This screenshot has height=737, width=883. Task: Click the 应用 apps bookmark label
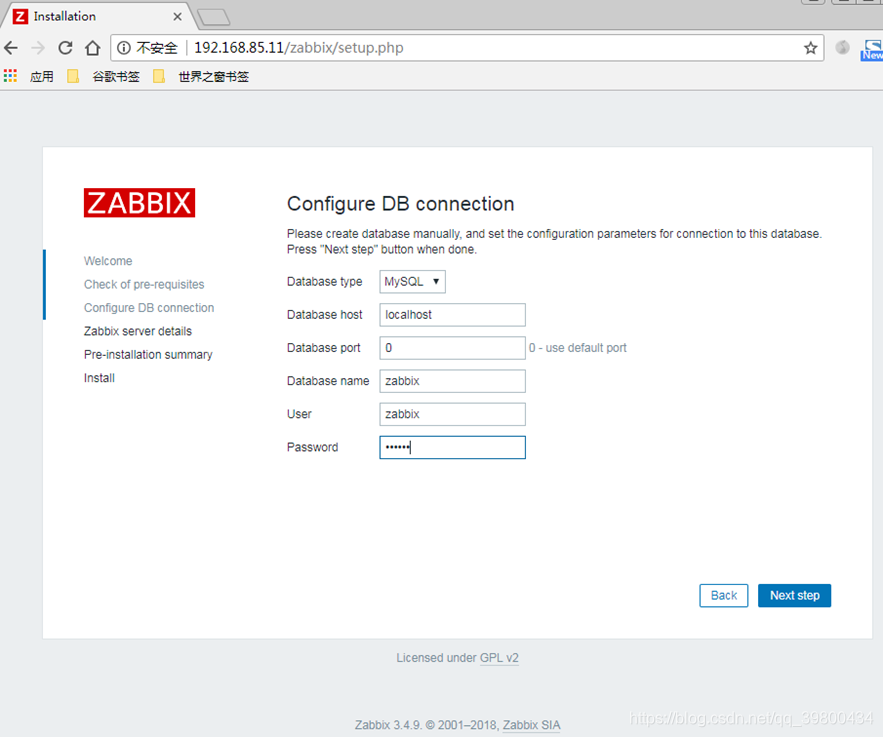click(x=42, y=76)
